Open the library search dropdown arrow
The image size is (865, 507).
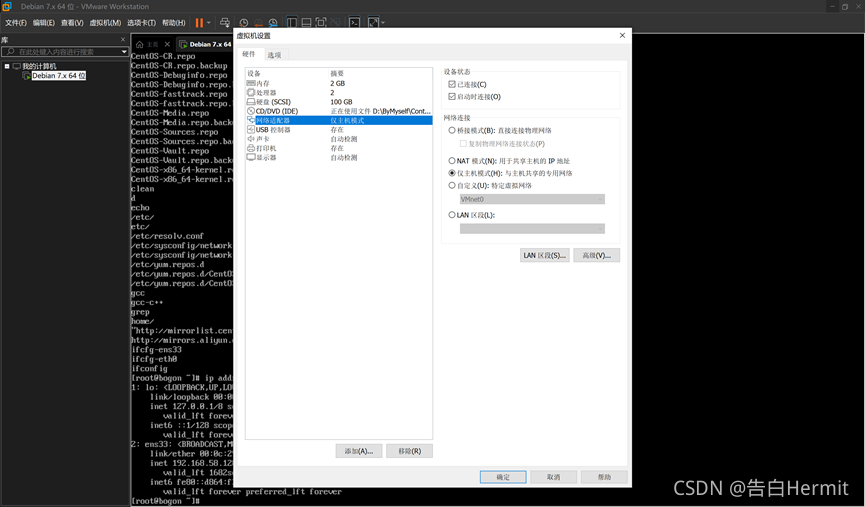(x=124, y=51)
